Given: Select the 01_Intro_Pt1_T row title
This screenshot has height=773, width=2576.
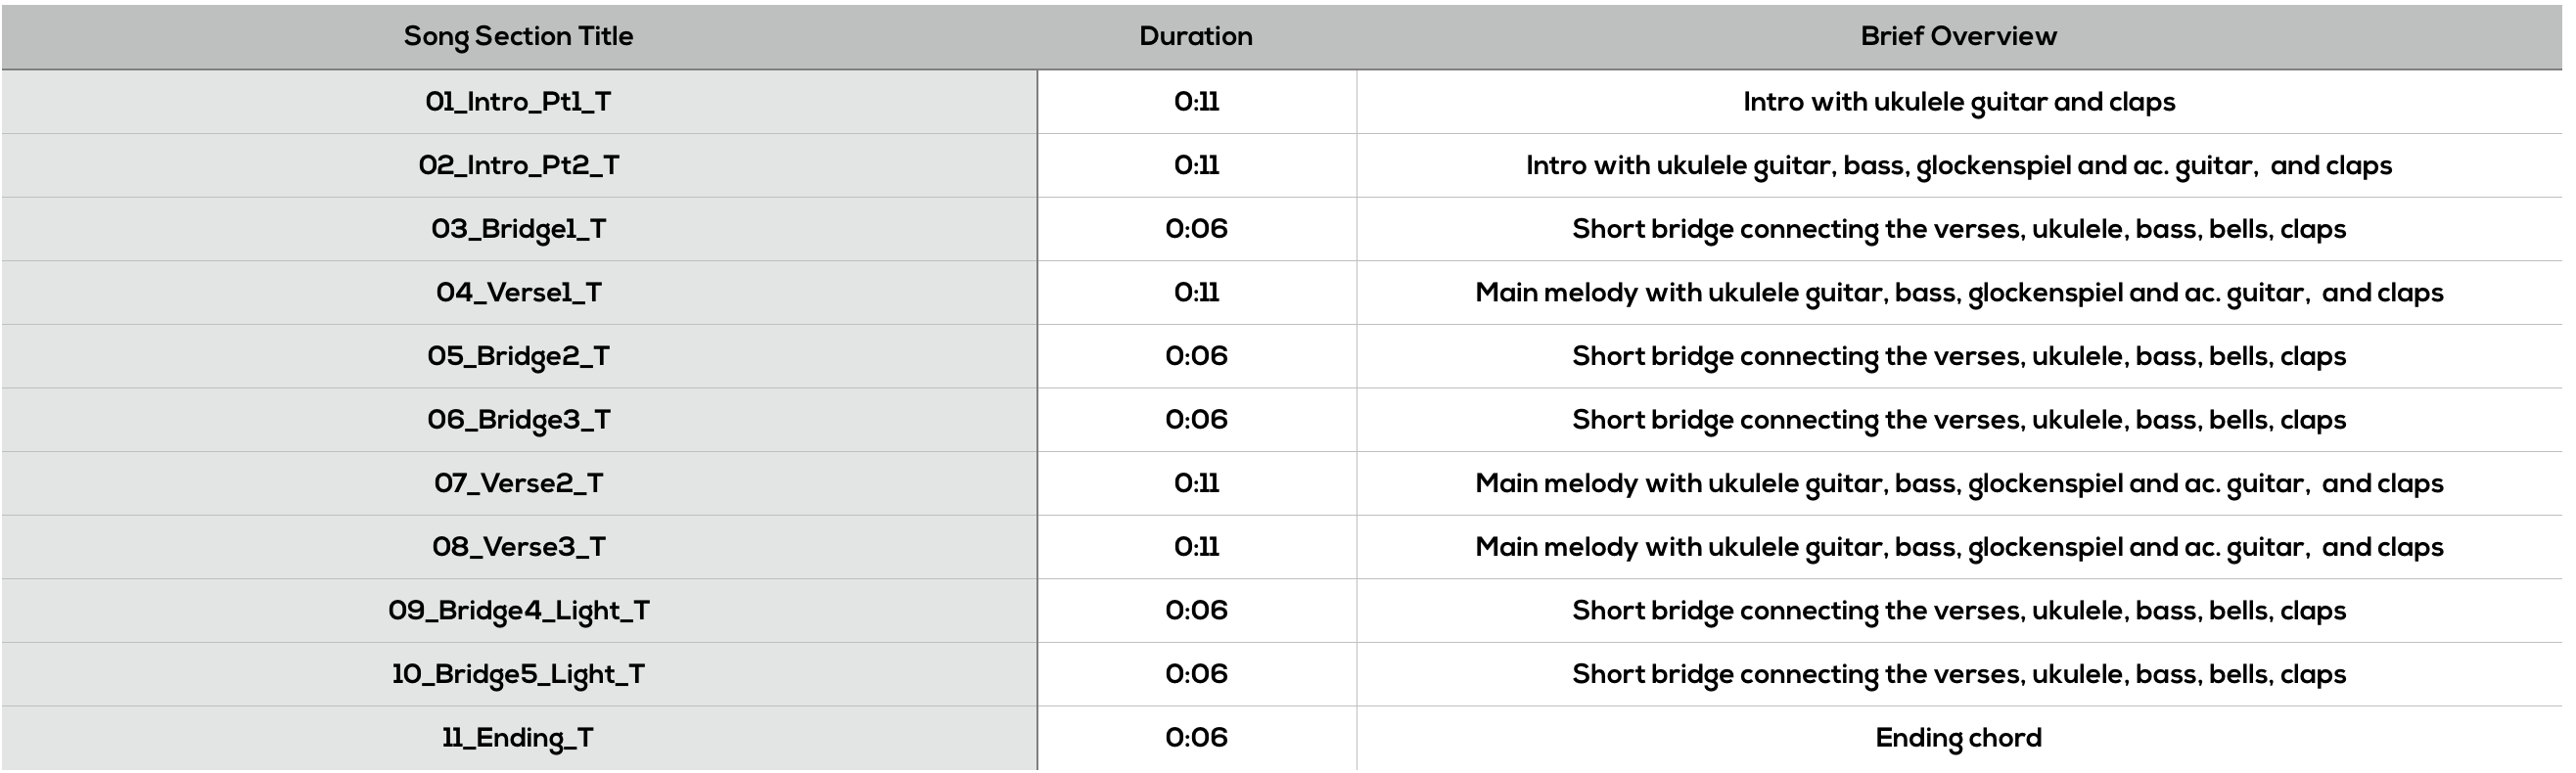Looking at the screenshot, I should (x=518, y=102).
